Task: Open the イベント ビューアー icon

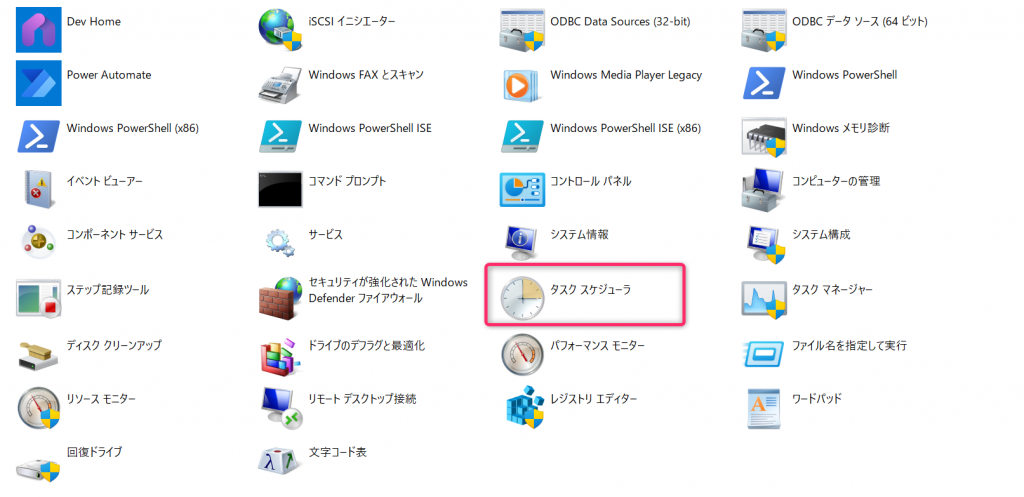Action: [39, 190]
